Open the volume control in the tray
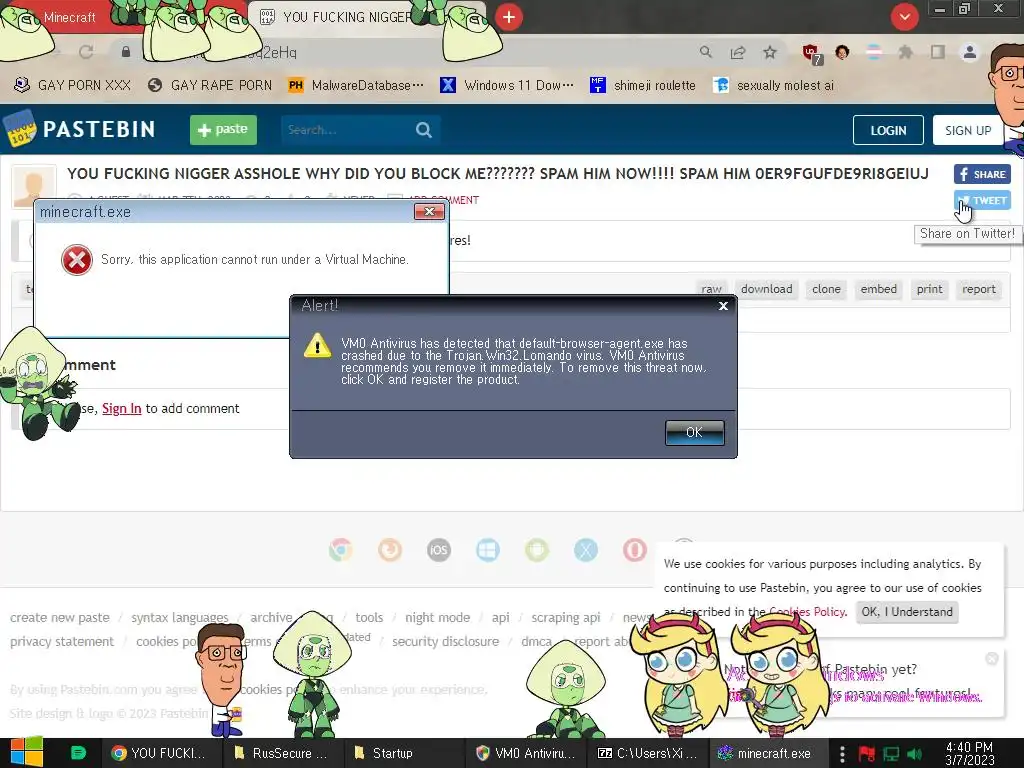This screenshot has height=768, width=1024. [x=914, y=754]
